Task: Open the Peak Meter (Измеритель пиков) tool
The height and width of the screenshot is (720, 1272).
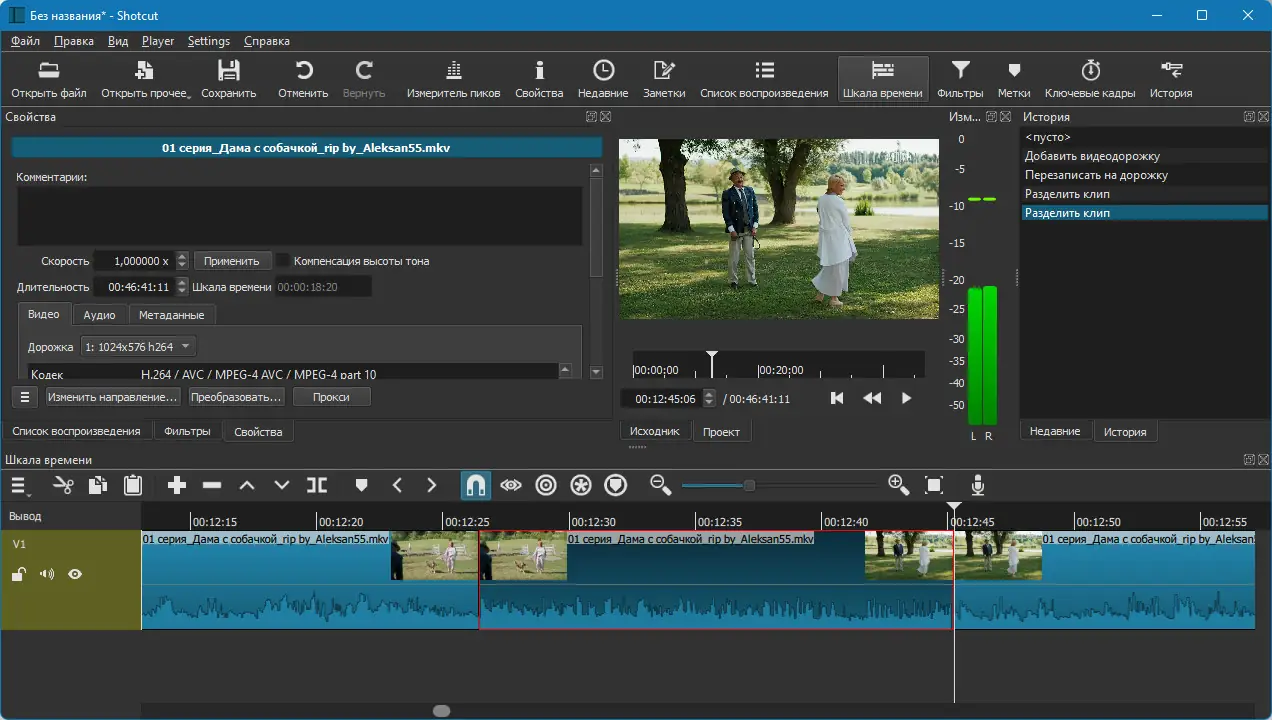Action: [453, 79]
